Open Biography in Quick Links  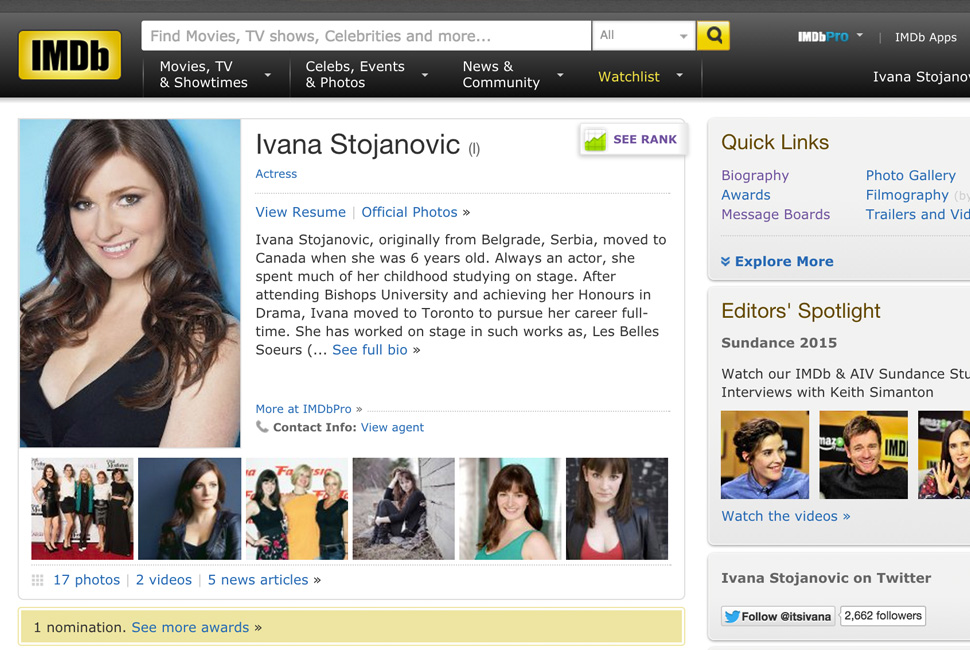755,176
